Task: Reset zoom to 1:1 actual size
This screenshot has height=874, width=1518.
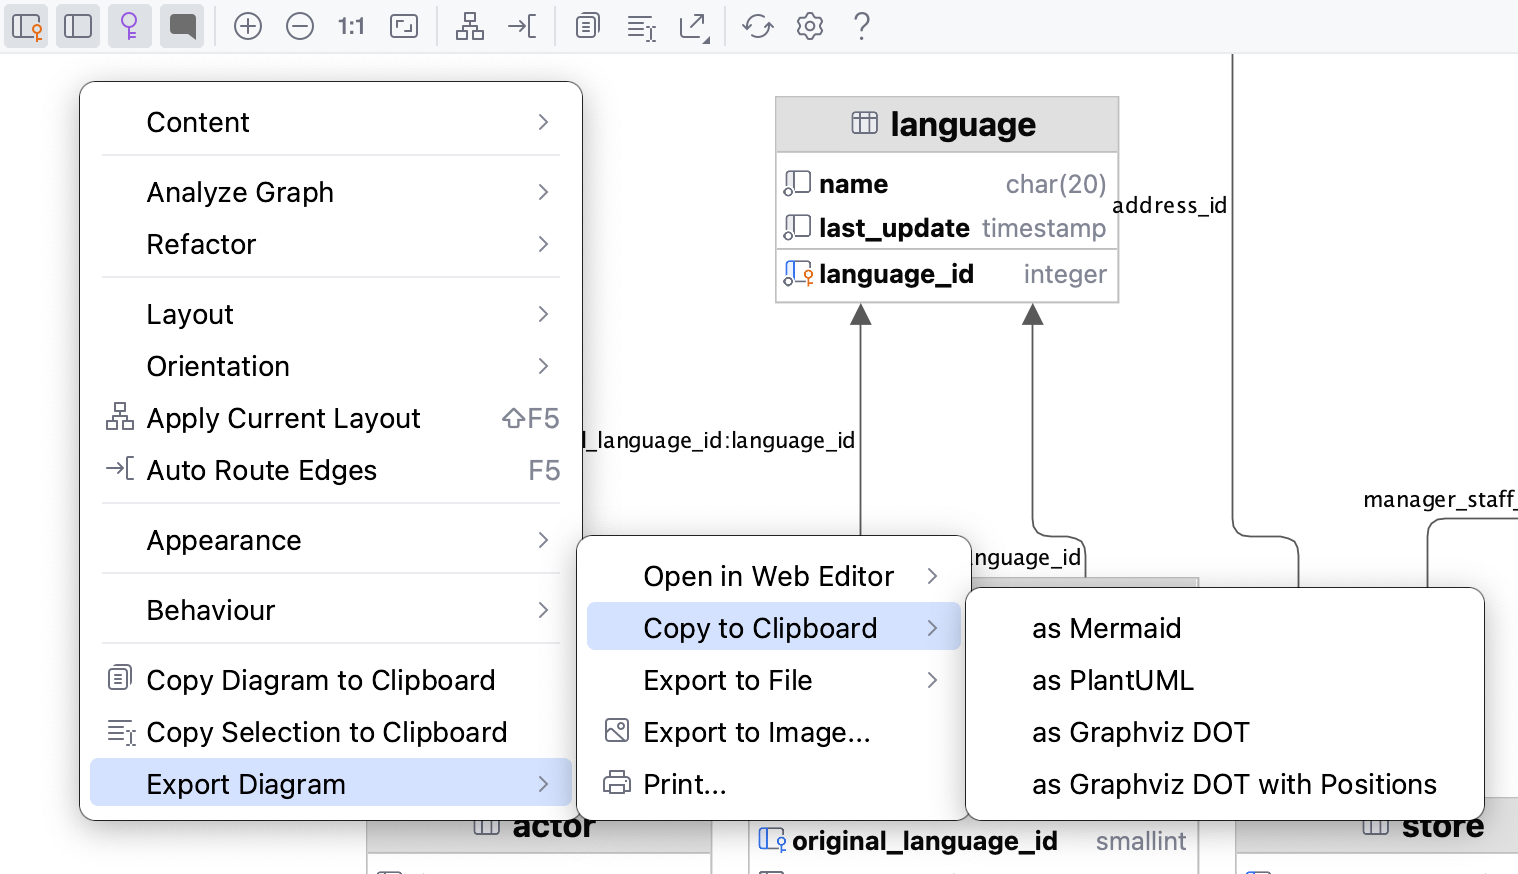Action: 350,26
